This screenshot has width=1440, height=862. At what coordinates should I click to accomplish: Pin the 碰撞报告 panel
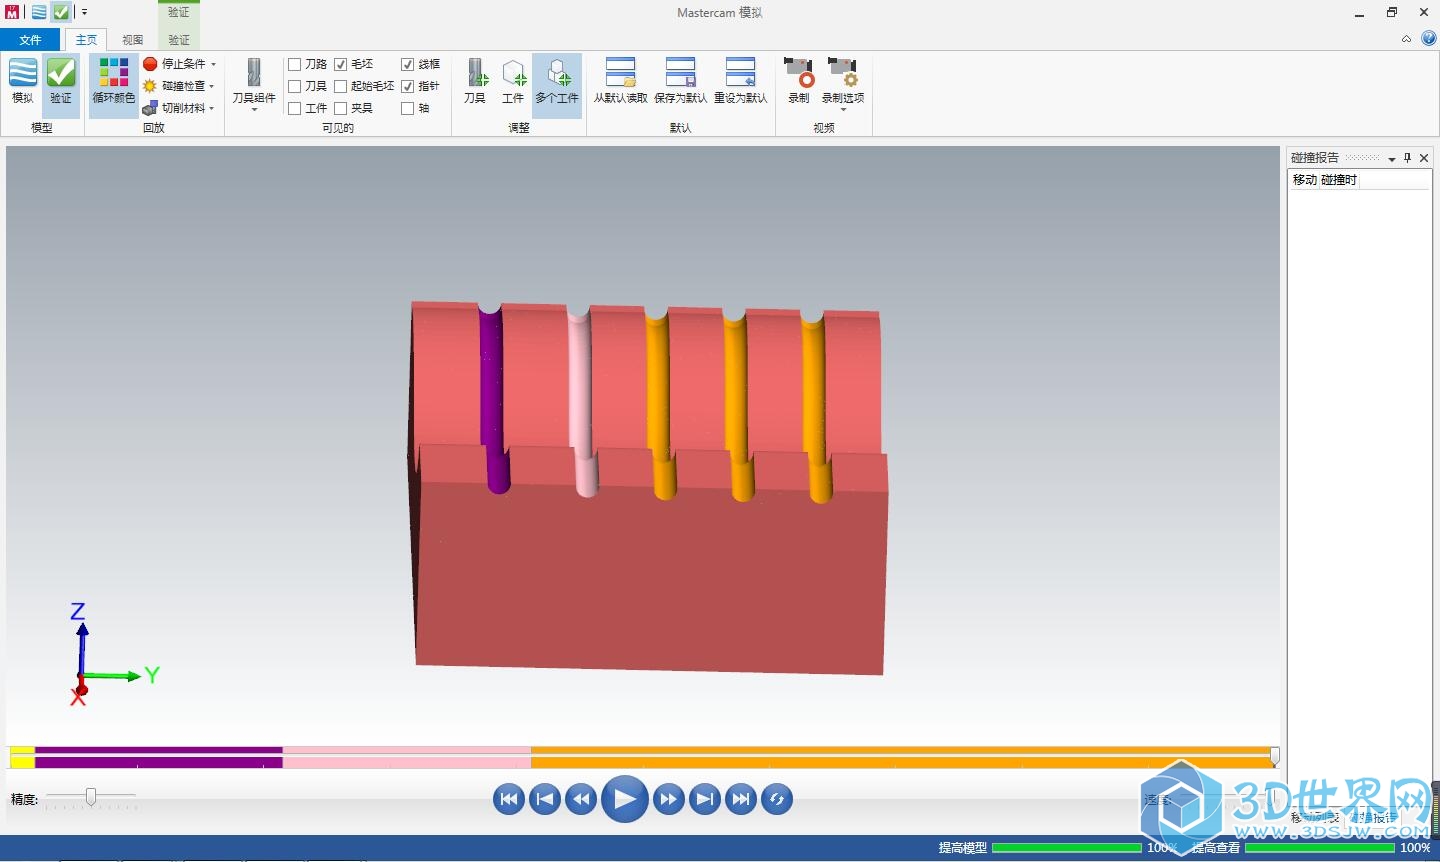coord(1408,158)
